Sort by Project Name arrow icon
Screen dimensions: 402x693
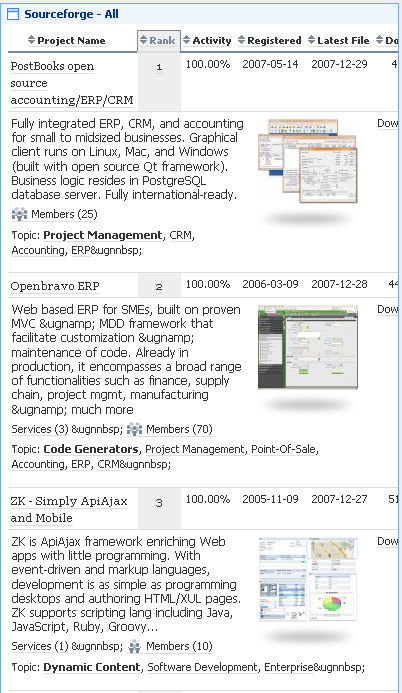tap(31, 40)
